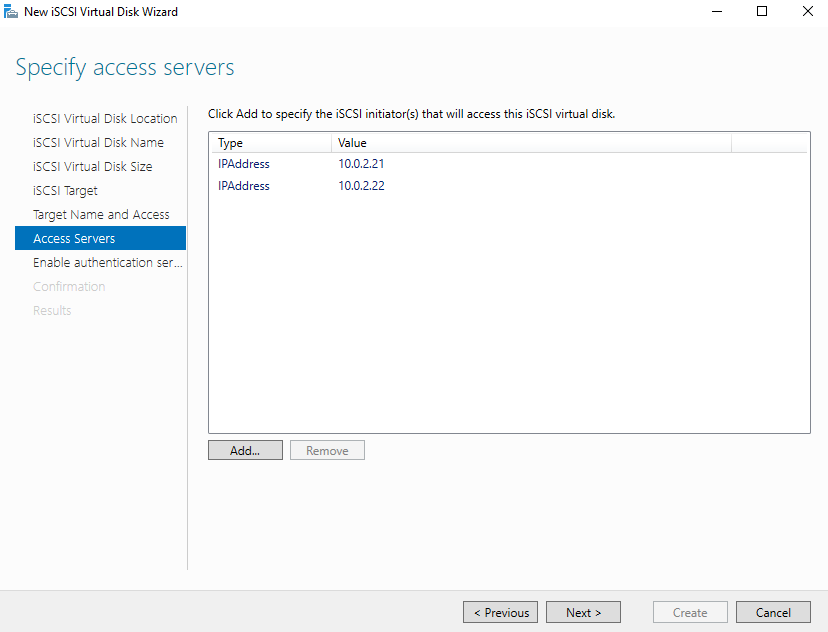Click the Remove button
Image resolution: width=828 pixels, height=632 pixels.
coord(327,450)
